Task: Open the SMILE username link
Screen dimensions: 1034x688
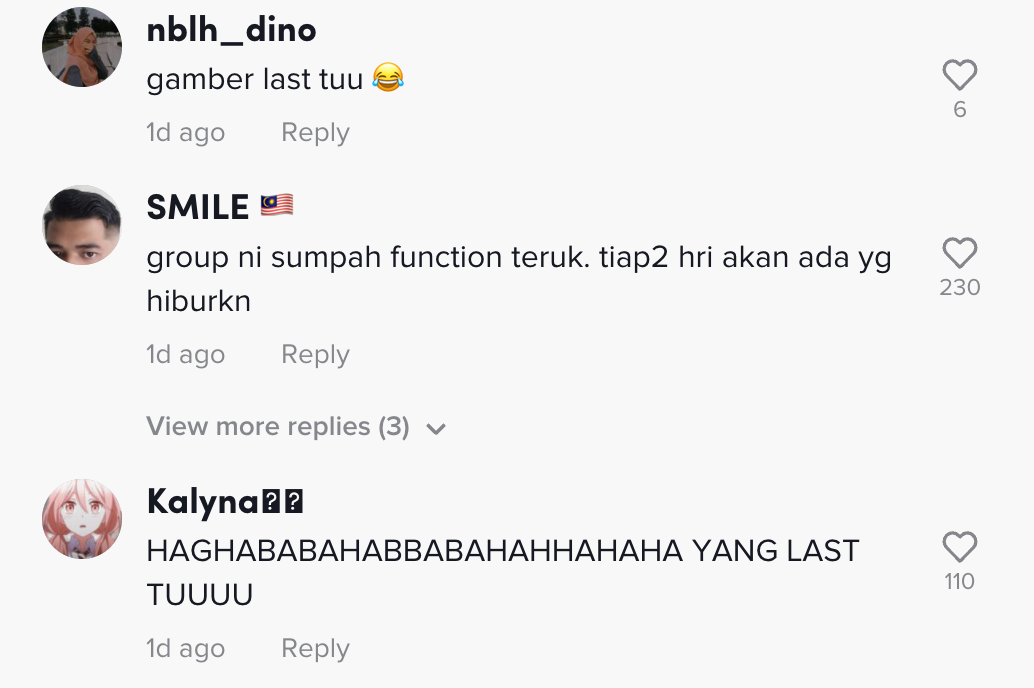Action: click(x=197, y=207)
